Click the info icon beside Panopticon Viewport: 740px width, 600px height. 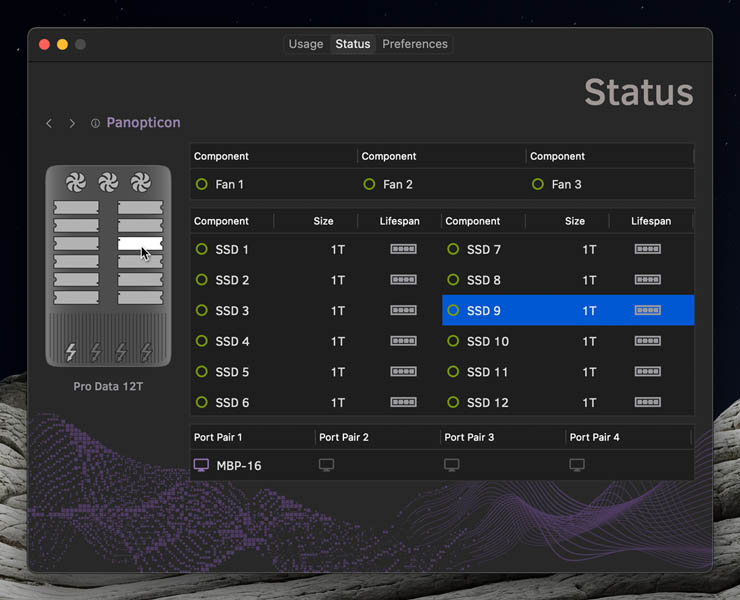click(96, 123)
